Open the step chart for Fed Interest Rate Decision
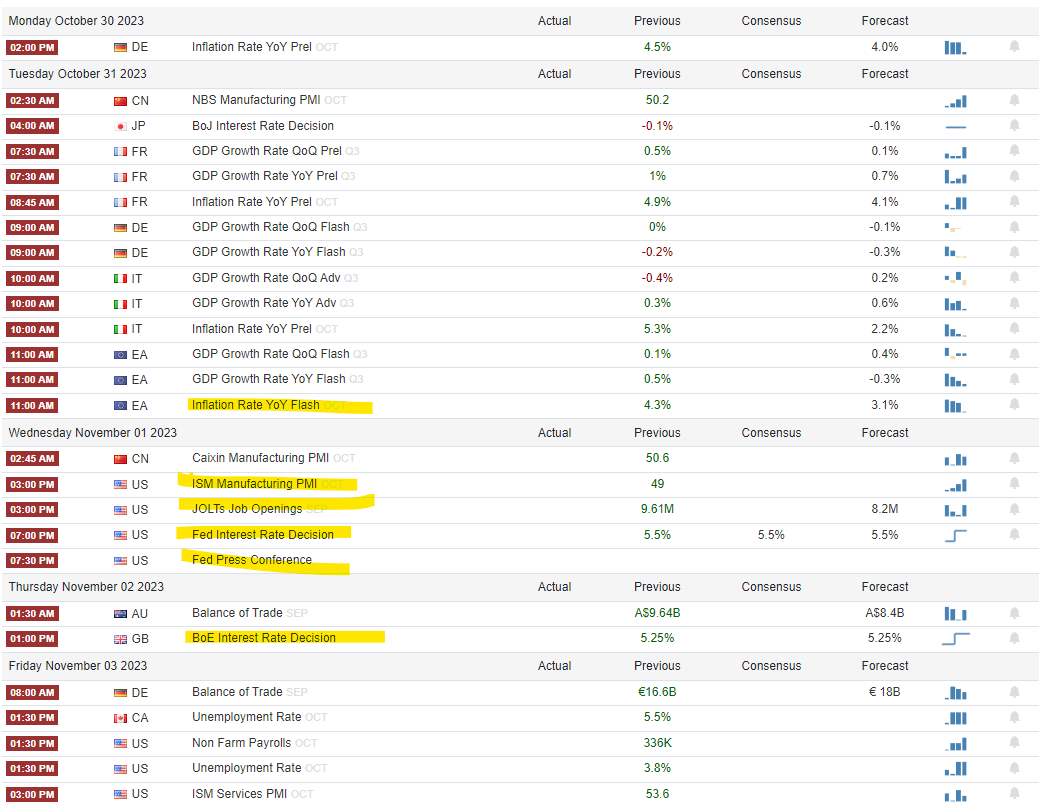The height and width of the screenshot is (807, 1054). pos(955,536)
